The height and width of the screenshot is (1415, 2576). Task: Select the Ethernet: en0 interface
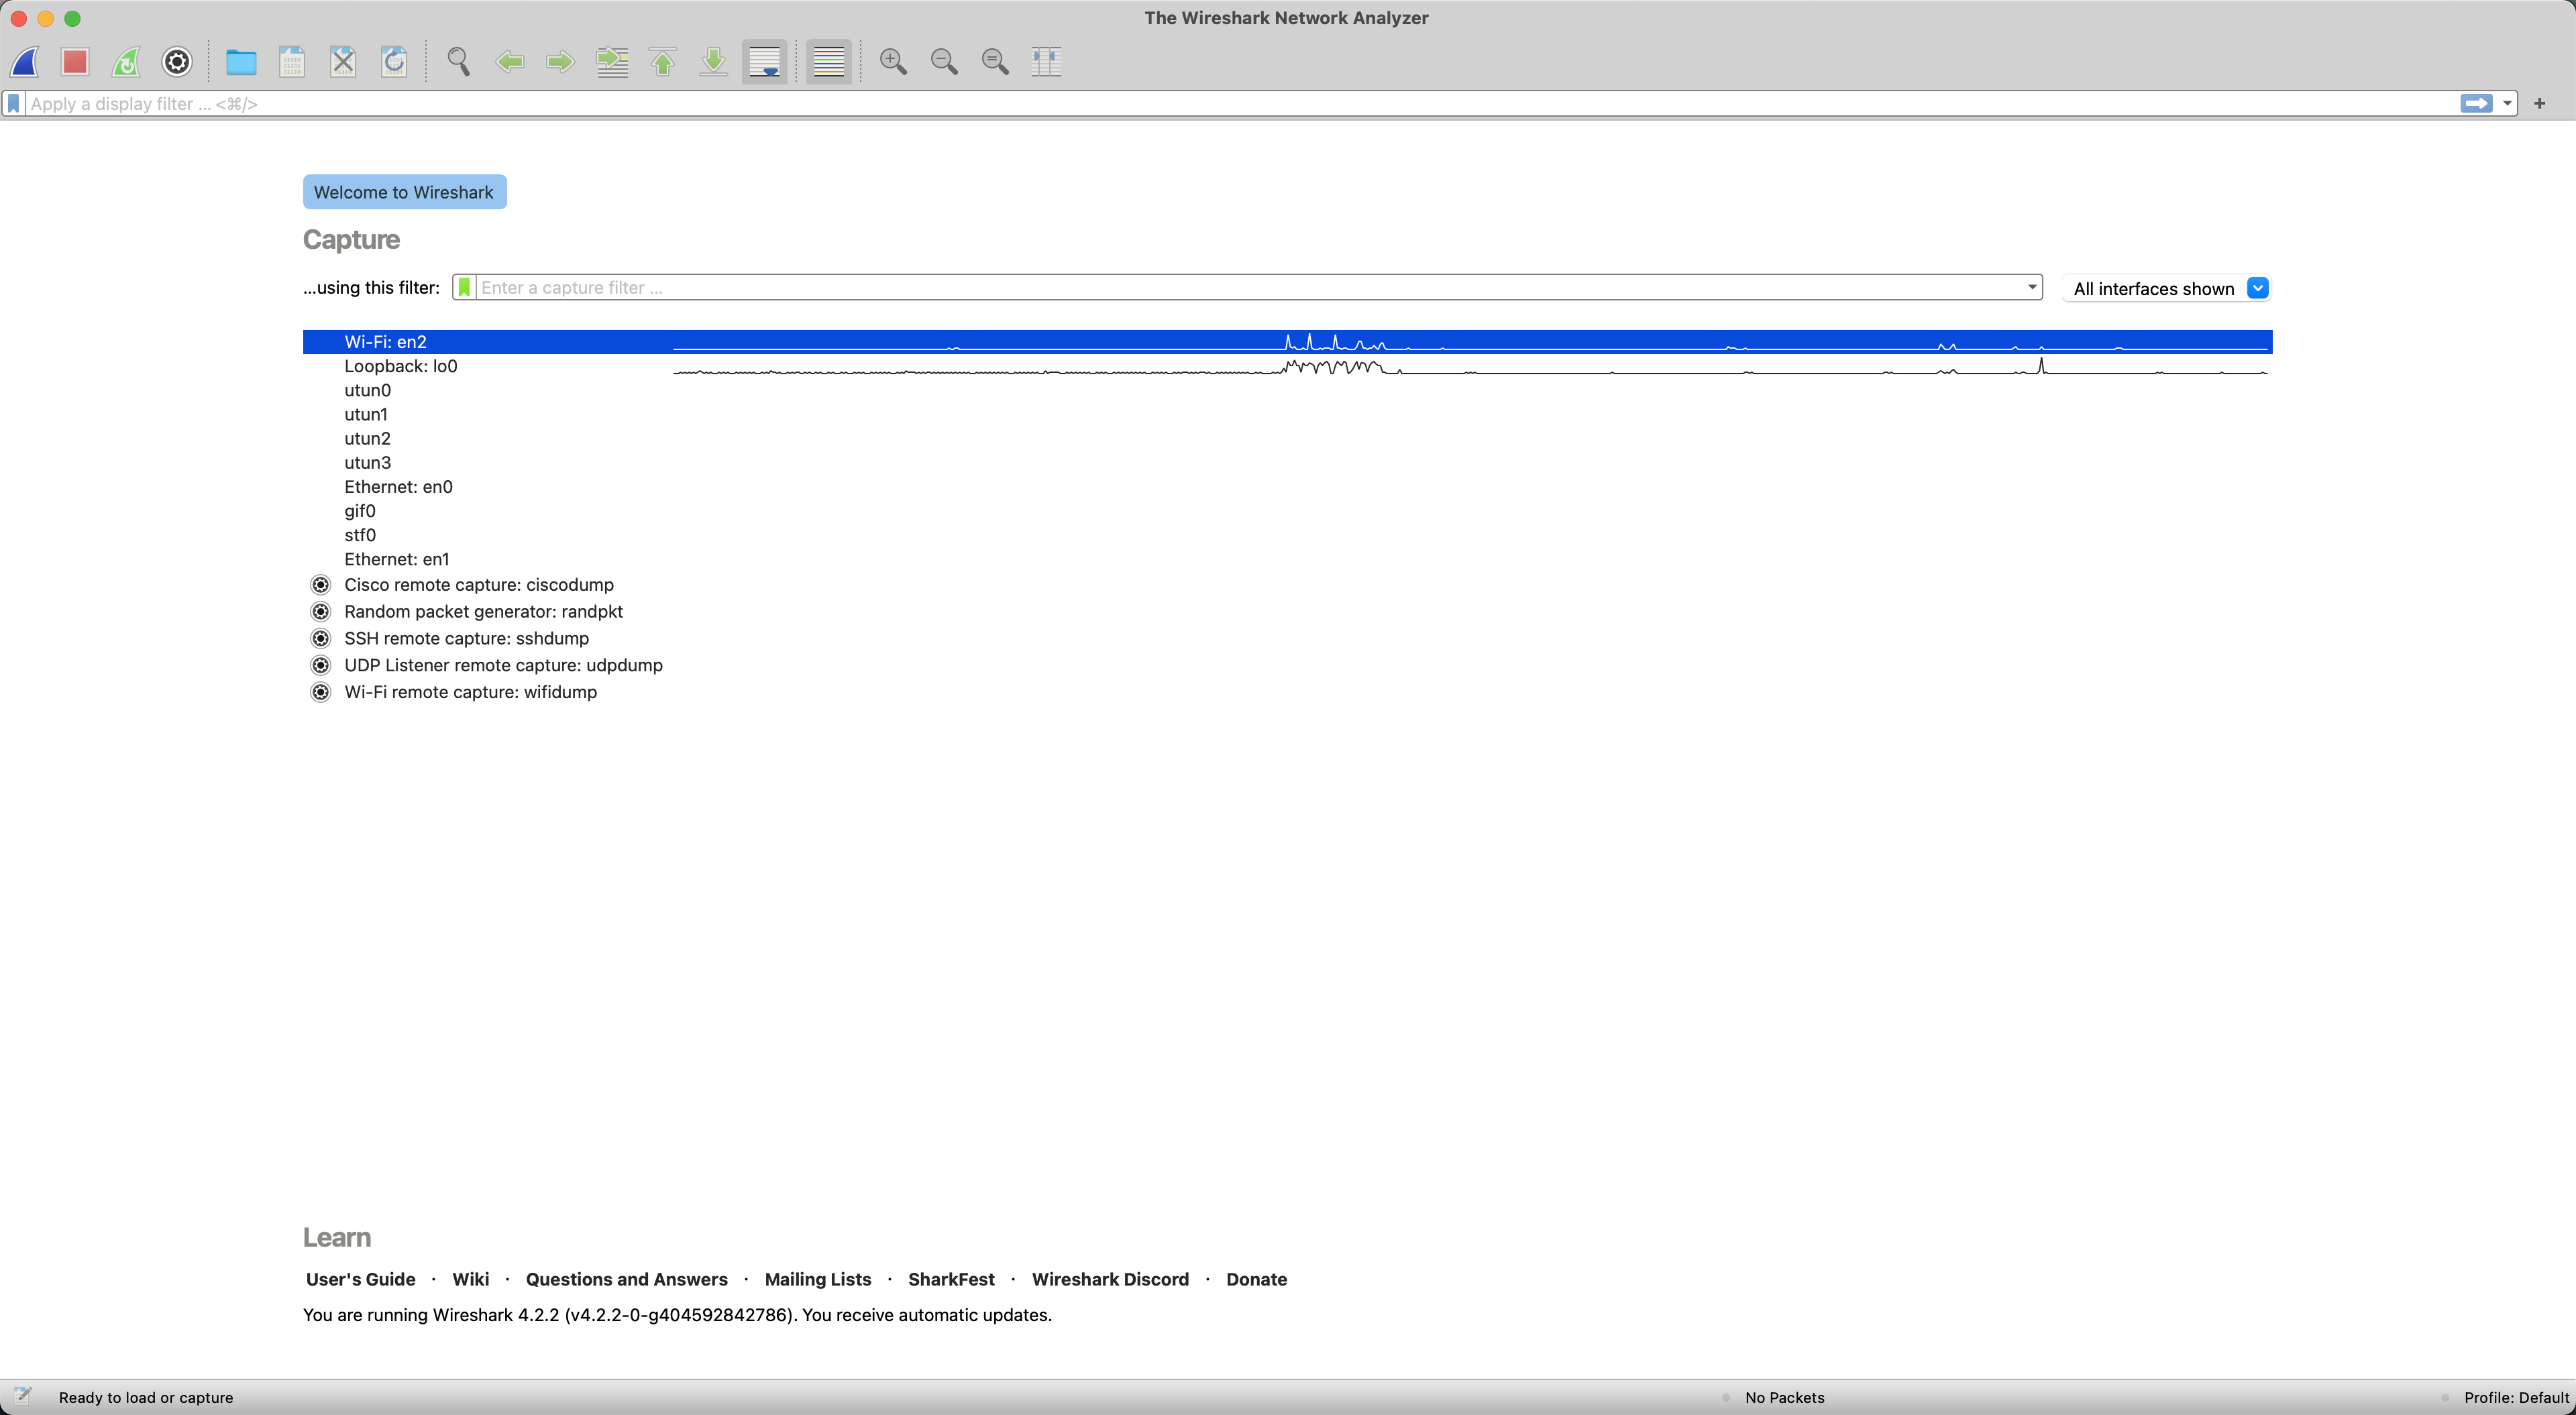click(x=398, y=487)
